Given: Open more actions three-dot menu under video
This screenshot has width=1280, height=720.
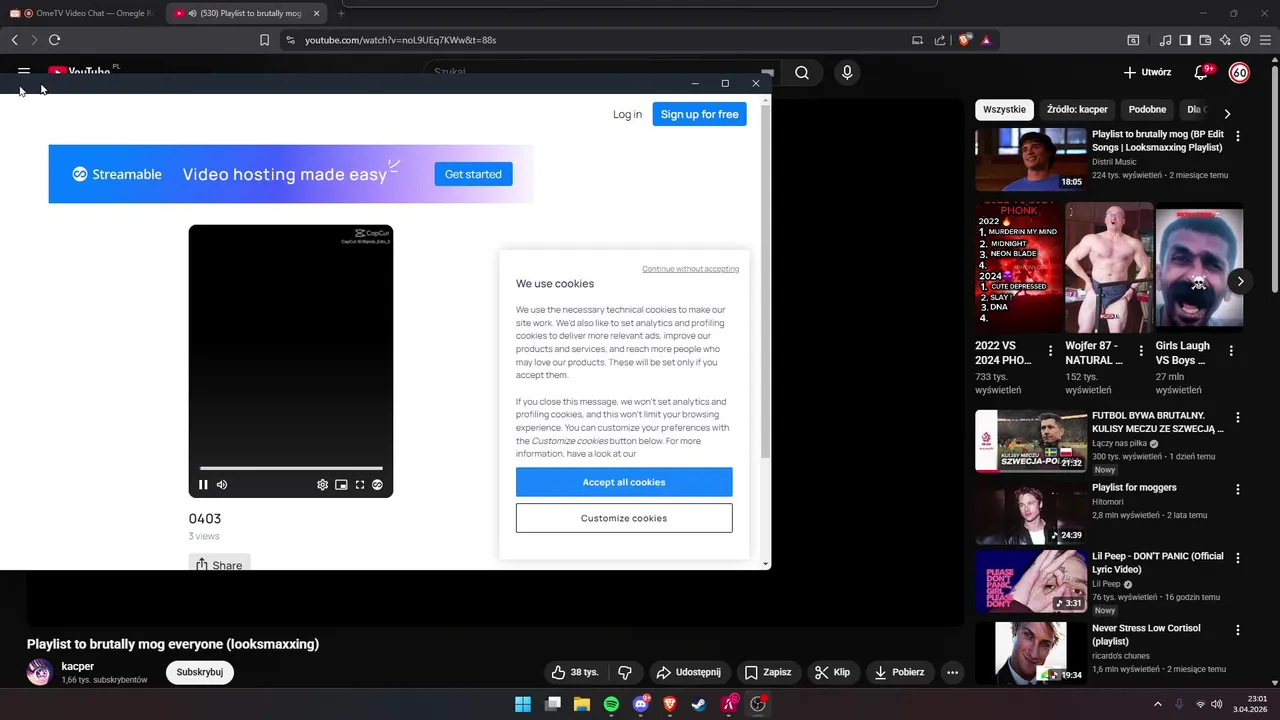Looking at the screenshot, I should point(952,672).
